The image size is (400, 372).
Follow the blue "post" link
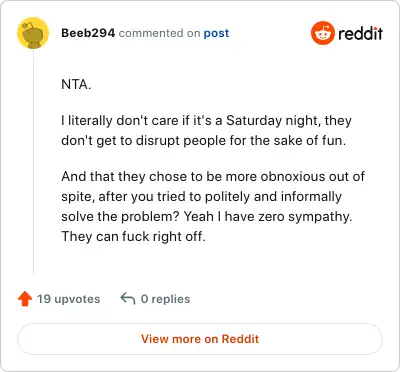[216, 33]
